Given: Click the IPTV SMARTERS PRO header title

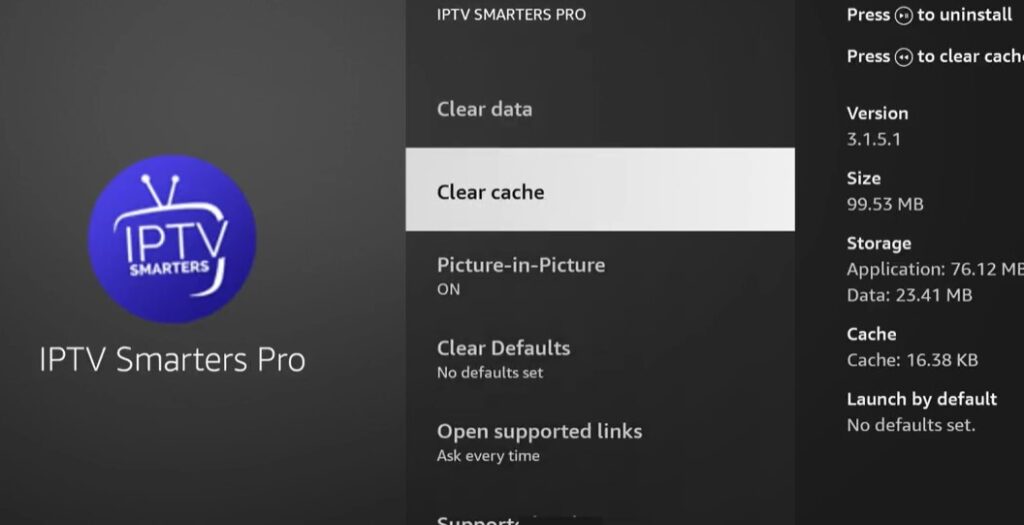Looking at the screenshot, I should (512, 15).
